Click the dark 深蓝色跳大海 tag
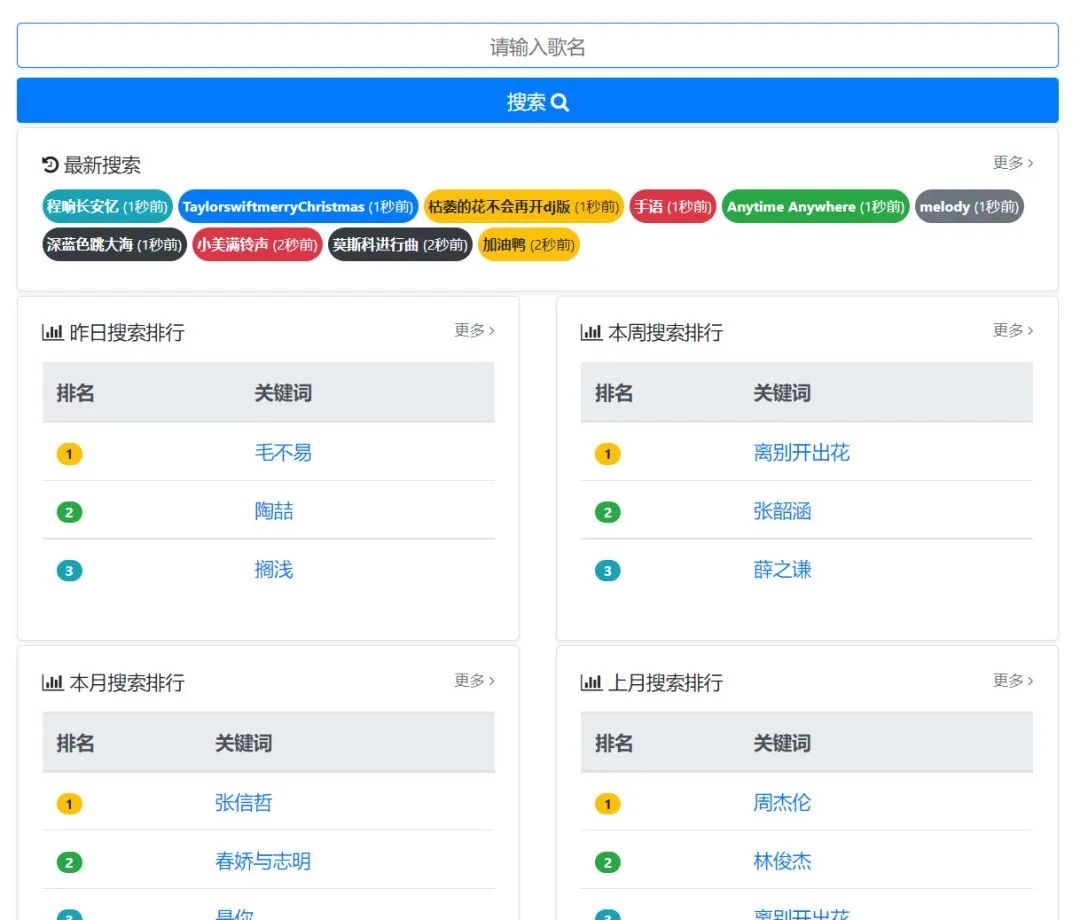The width and height of the screenshot is (1080, 920). tap(114, 244)
